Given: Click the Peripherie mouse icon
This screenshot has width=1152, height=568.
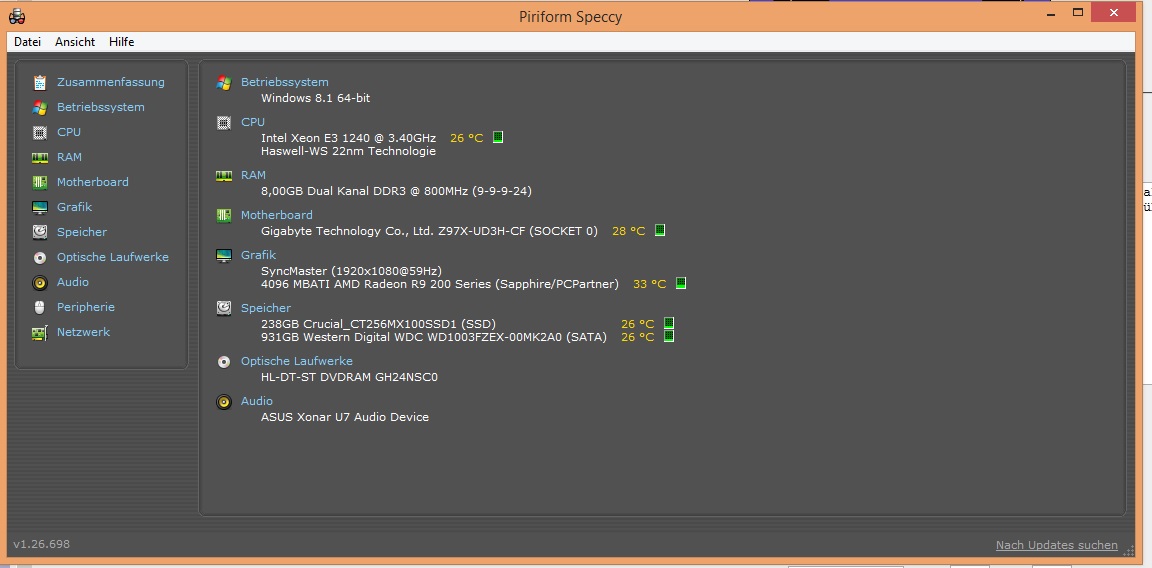Looking at the screenshot, I should (x=40, y=307).
